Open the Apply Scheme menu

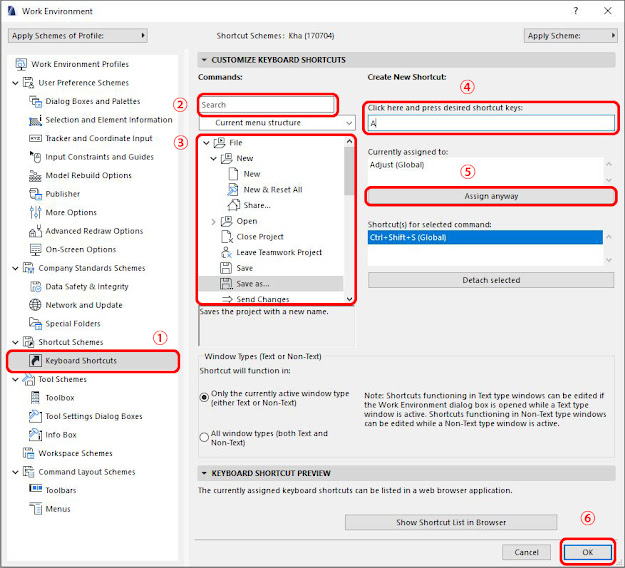(x=570, y=35)
